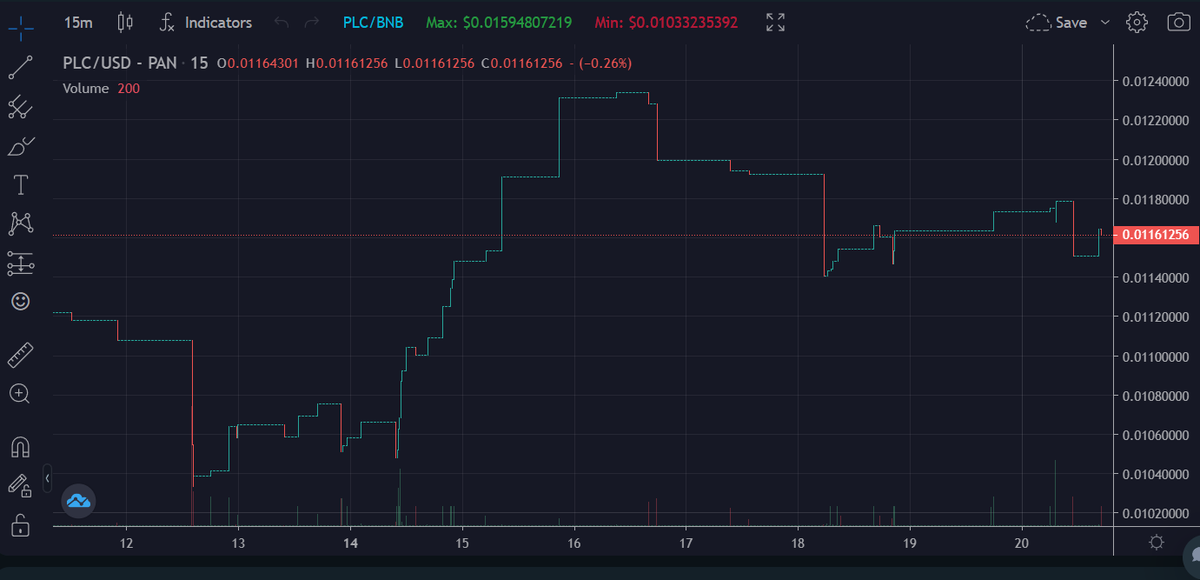1200x580 pixels.
Task: Open the chart settings gear
Action: point(1137,22)
